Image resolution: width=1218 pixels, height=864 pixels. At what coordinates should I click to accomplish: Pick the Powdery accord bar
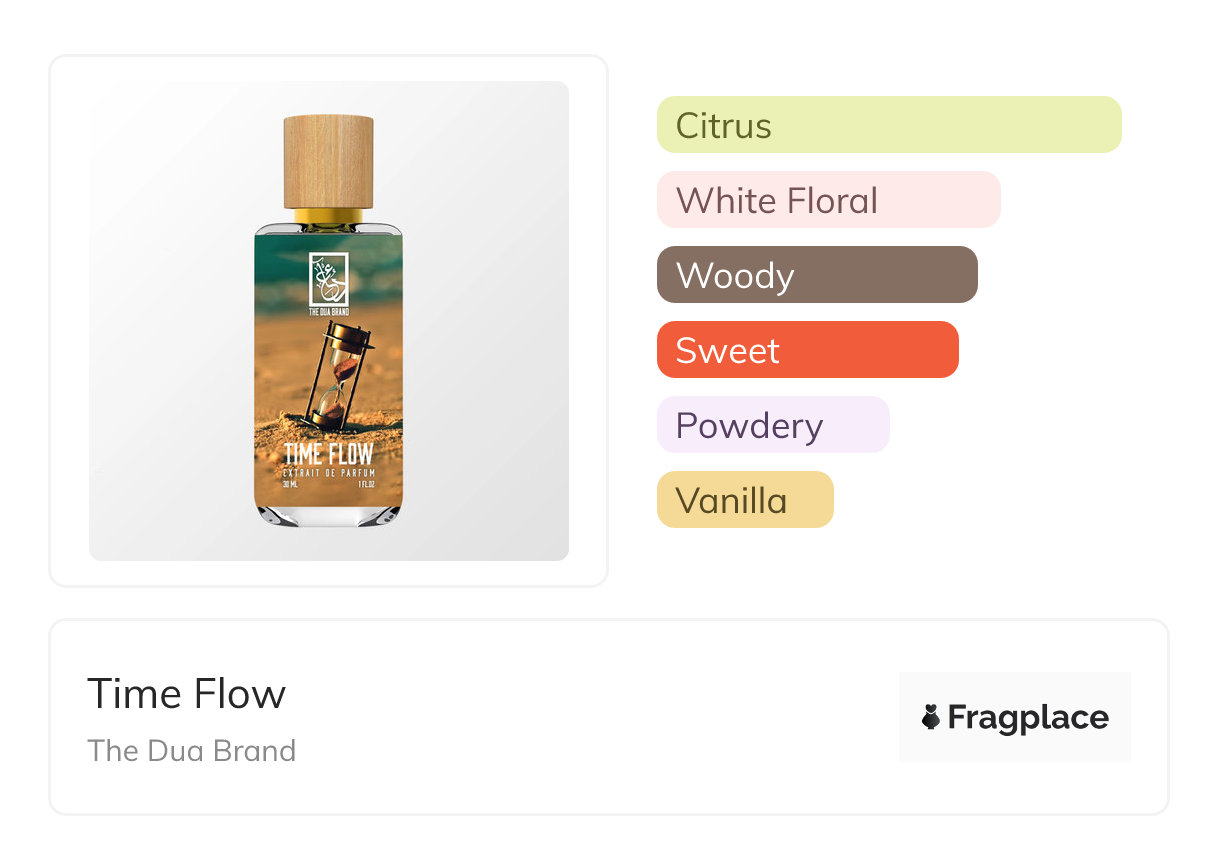[772, 425]
